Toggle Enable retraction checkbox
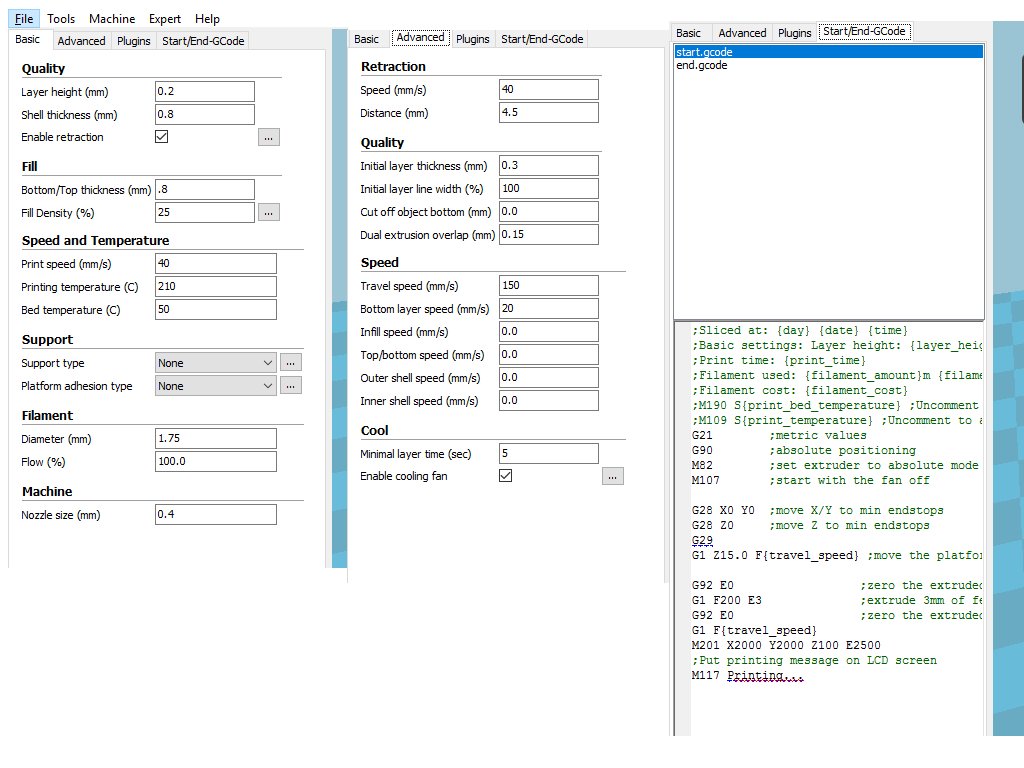Viewport: 1024px width, 768px height. click(x=162, y=137)
